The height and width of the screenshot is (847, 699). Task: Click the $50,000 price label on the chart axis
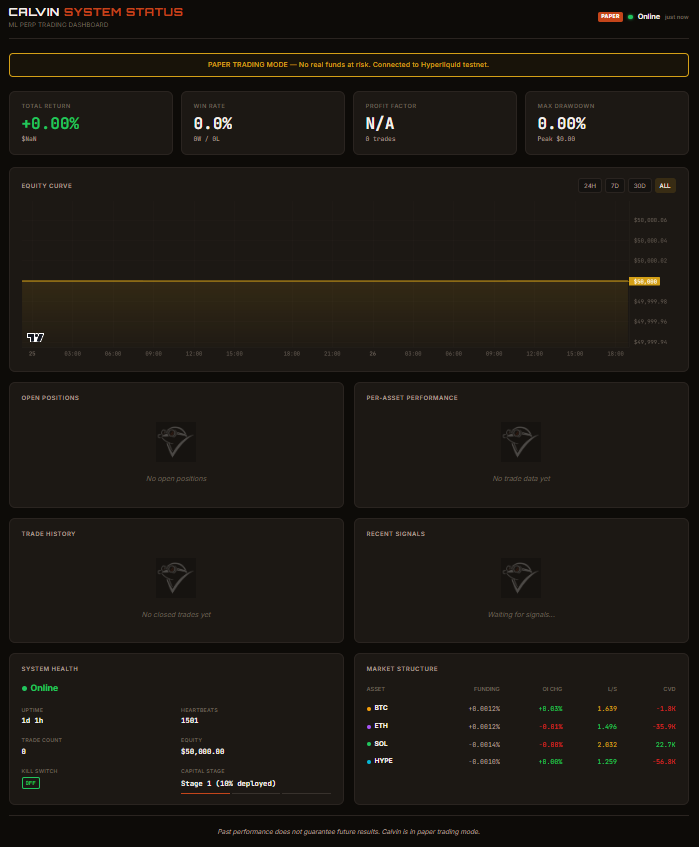click(x=645, y=281)
